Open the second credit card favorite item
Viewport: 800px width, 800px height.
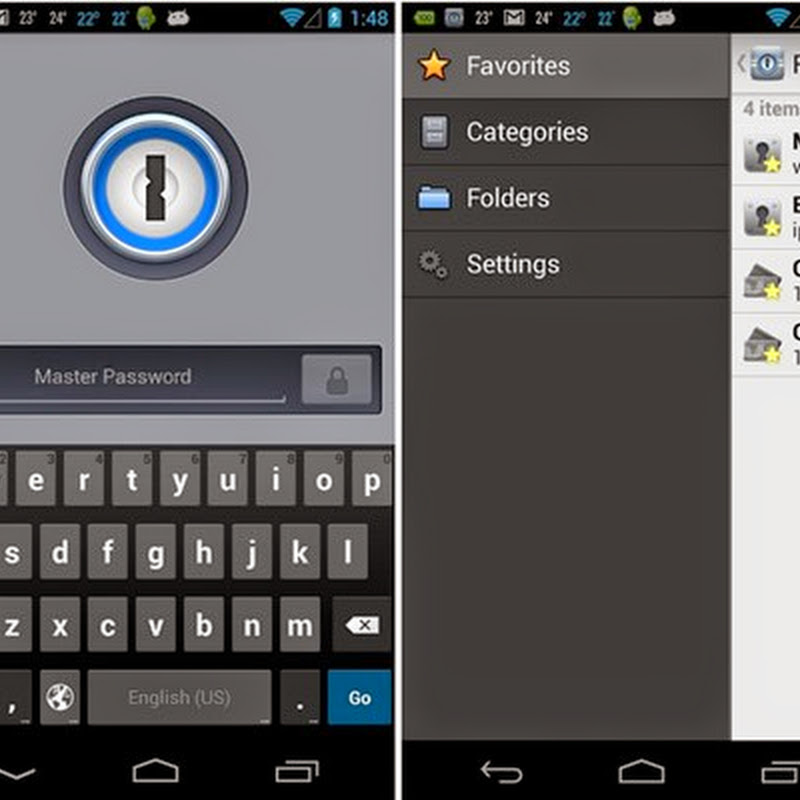[x=766, y=345]
